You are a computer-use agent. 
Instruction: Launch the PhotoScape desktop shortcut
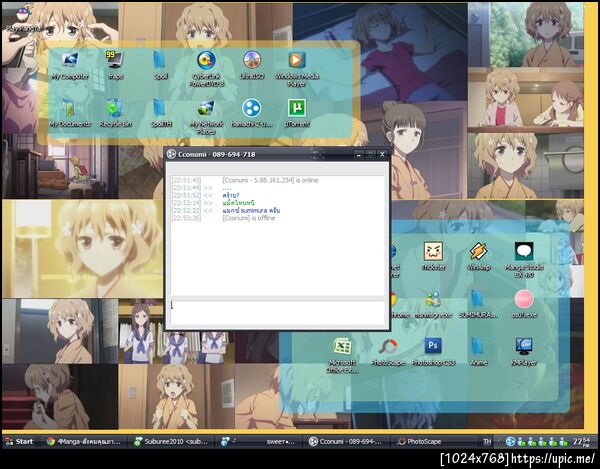[x=388, y=352]
